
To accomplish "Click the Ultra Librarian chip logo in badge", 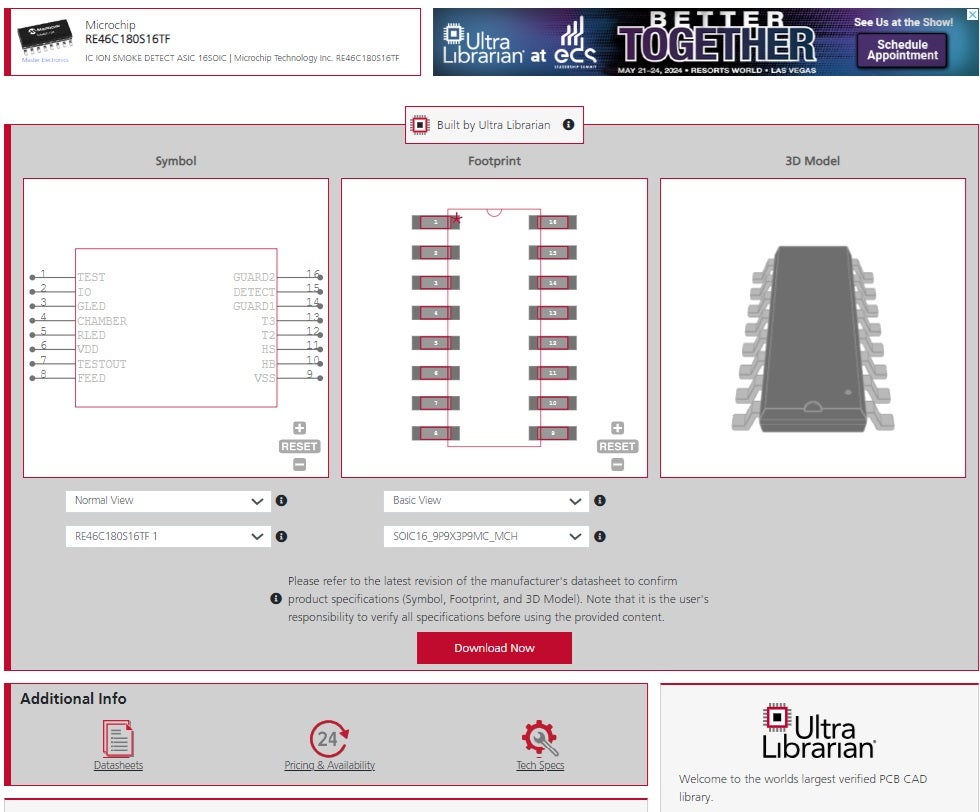I will 420,125.
